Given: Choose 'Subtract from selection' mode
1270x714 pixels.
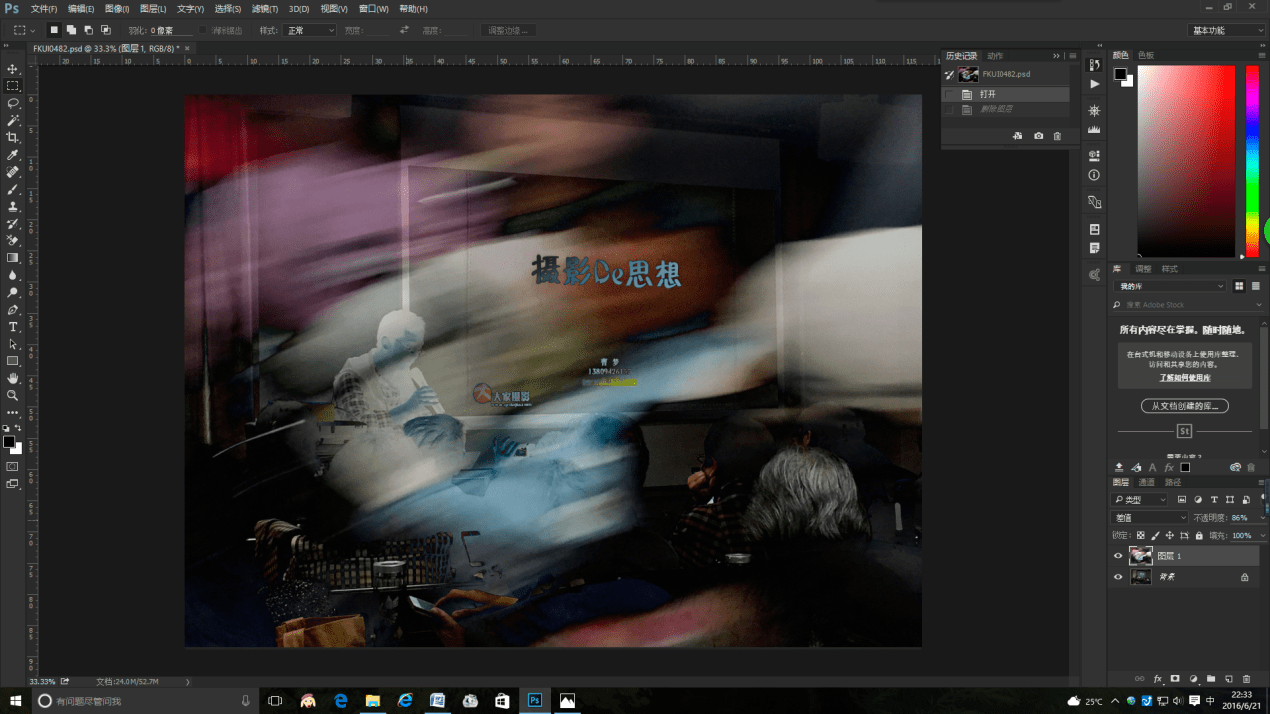Looking at the screenshot, I should 88,31.
